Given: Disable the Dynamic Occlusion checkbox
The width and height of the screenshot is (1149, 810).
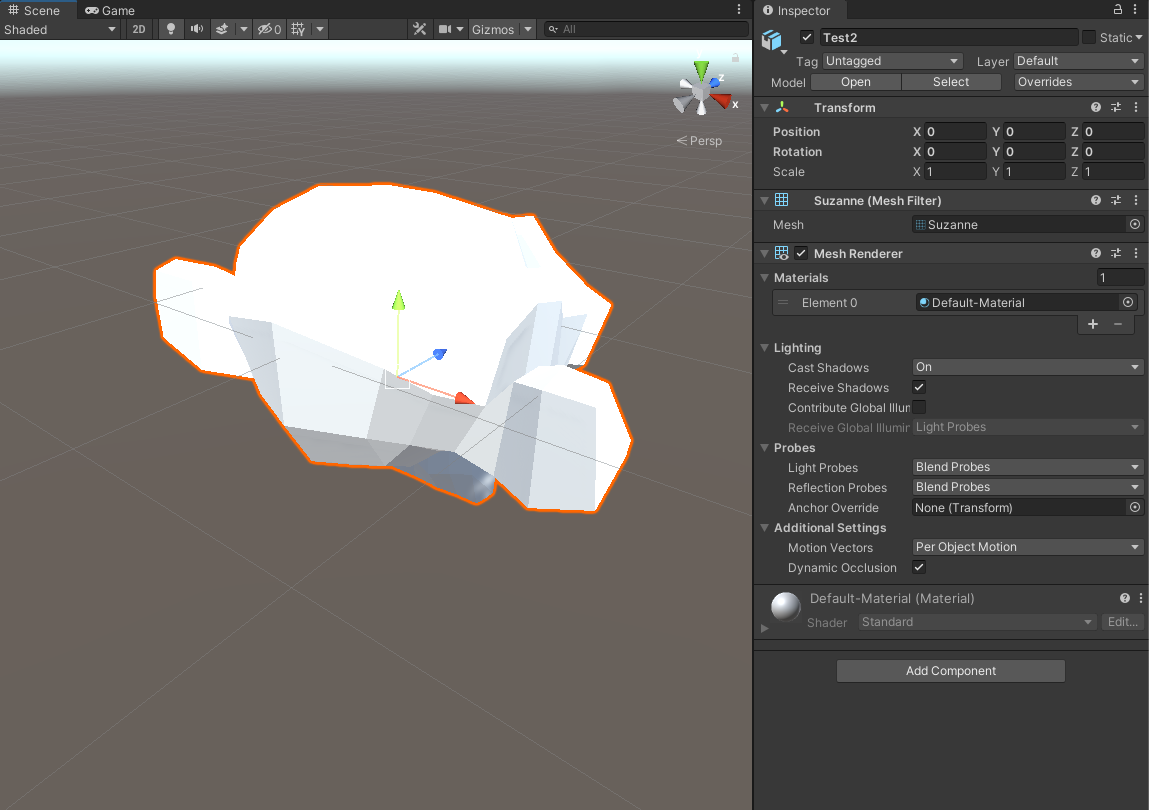Looking at the screenshot, I should pos(919,567).
